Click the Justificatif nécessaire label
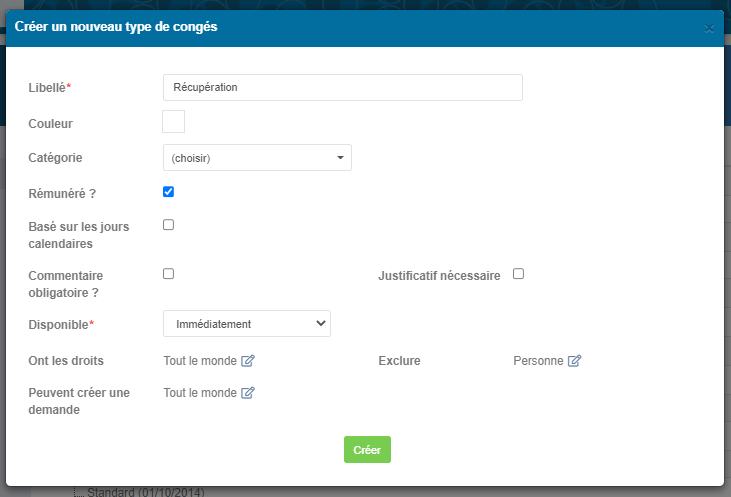The image size is (731, 497). (x=439, y=276)
